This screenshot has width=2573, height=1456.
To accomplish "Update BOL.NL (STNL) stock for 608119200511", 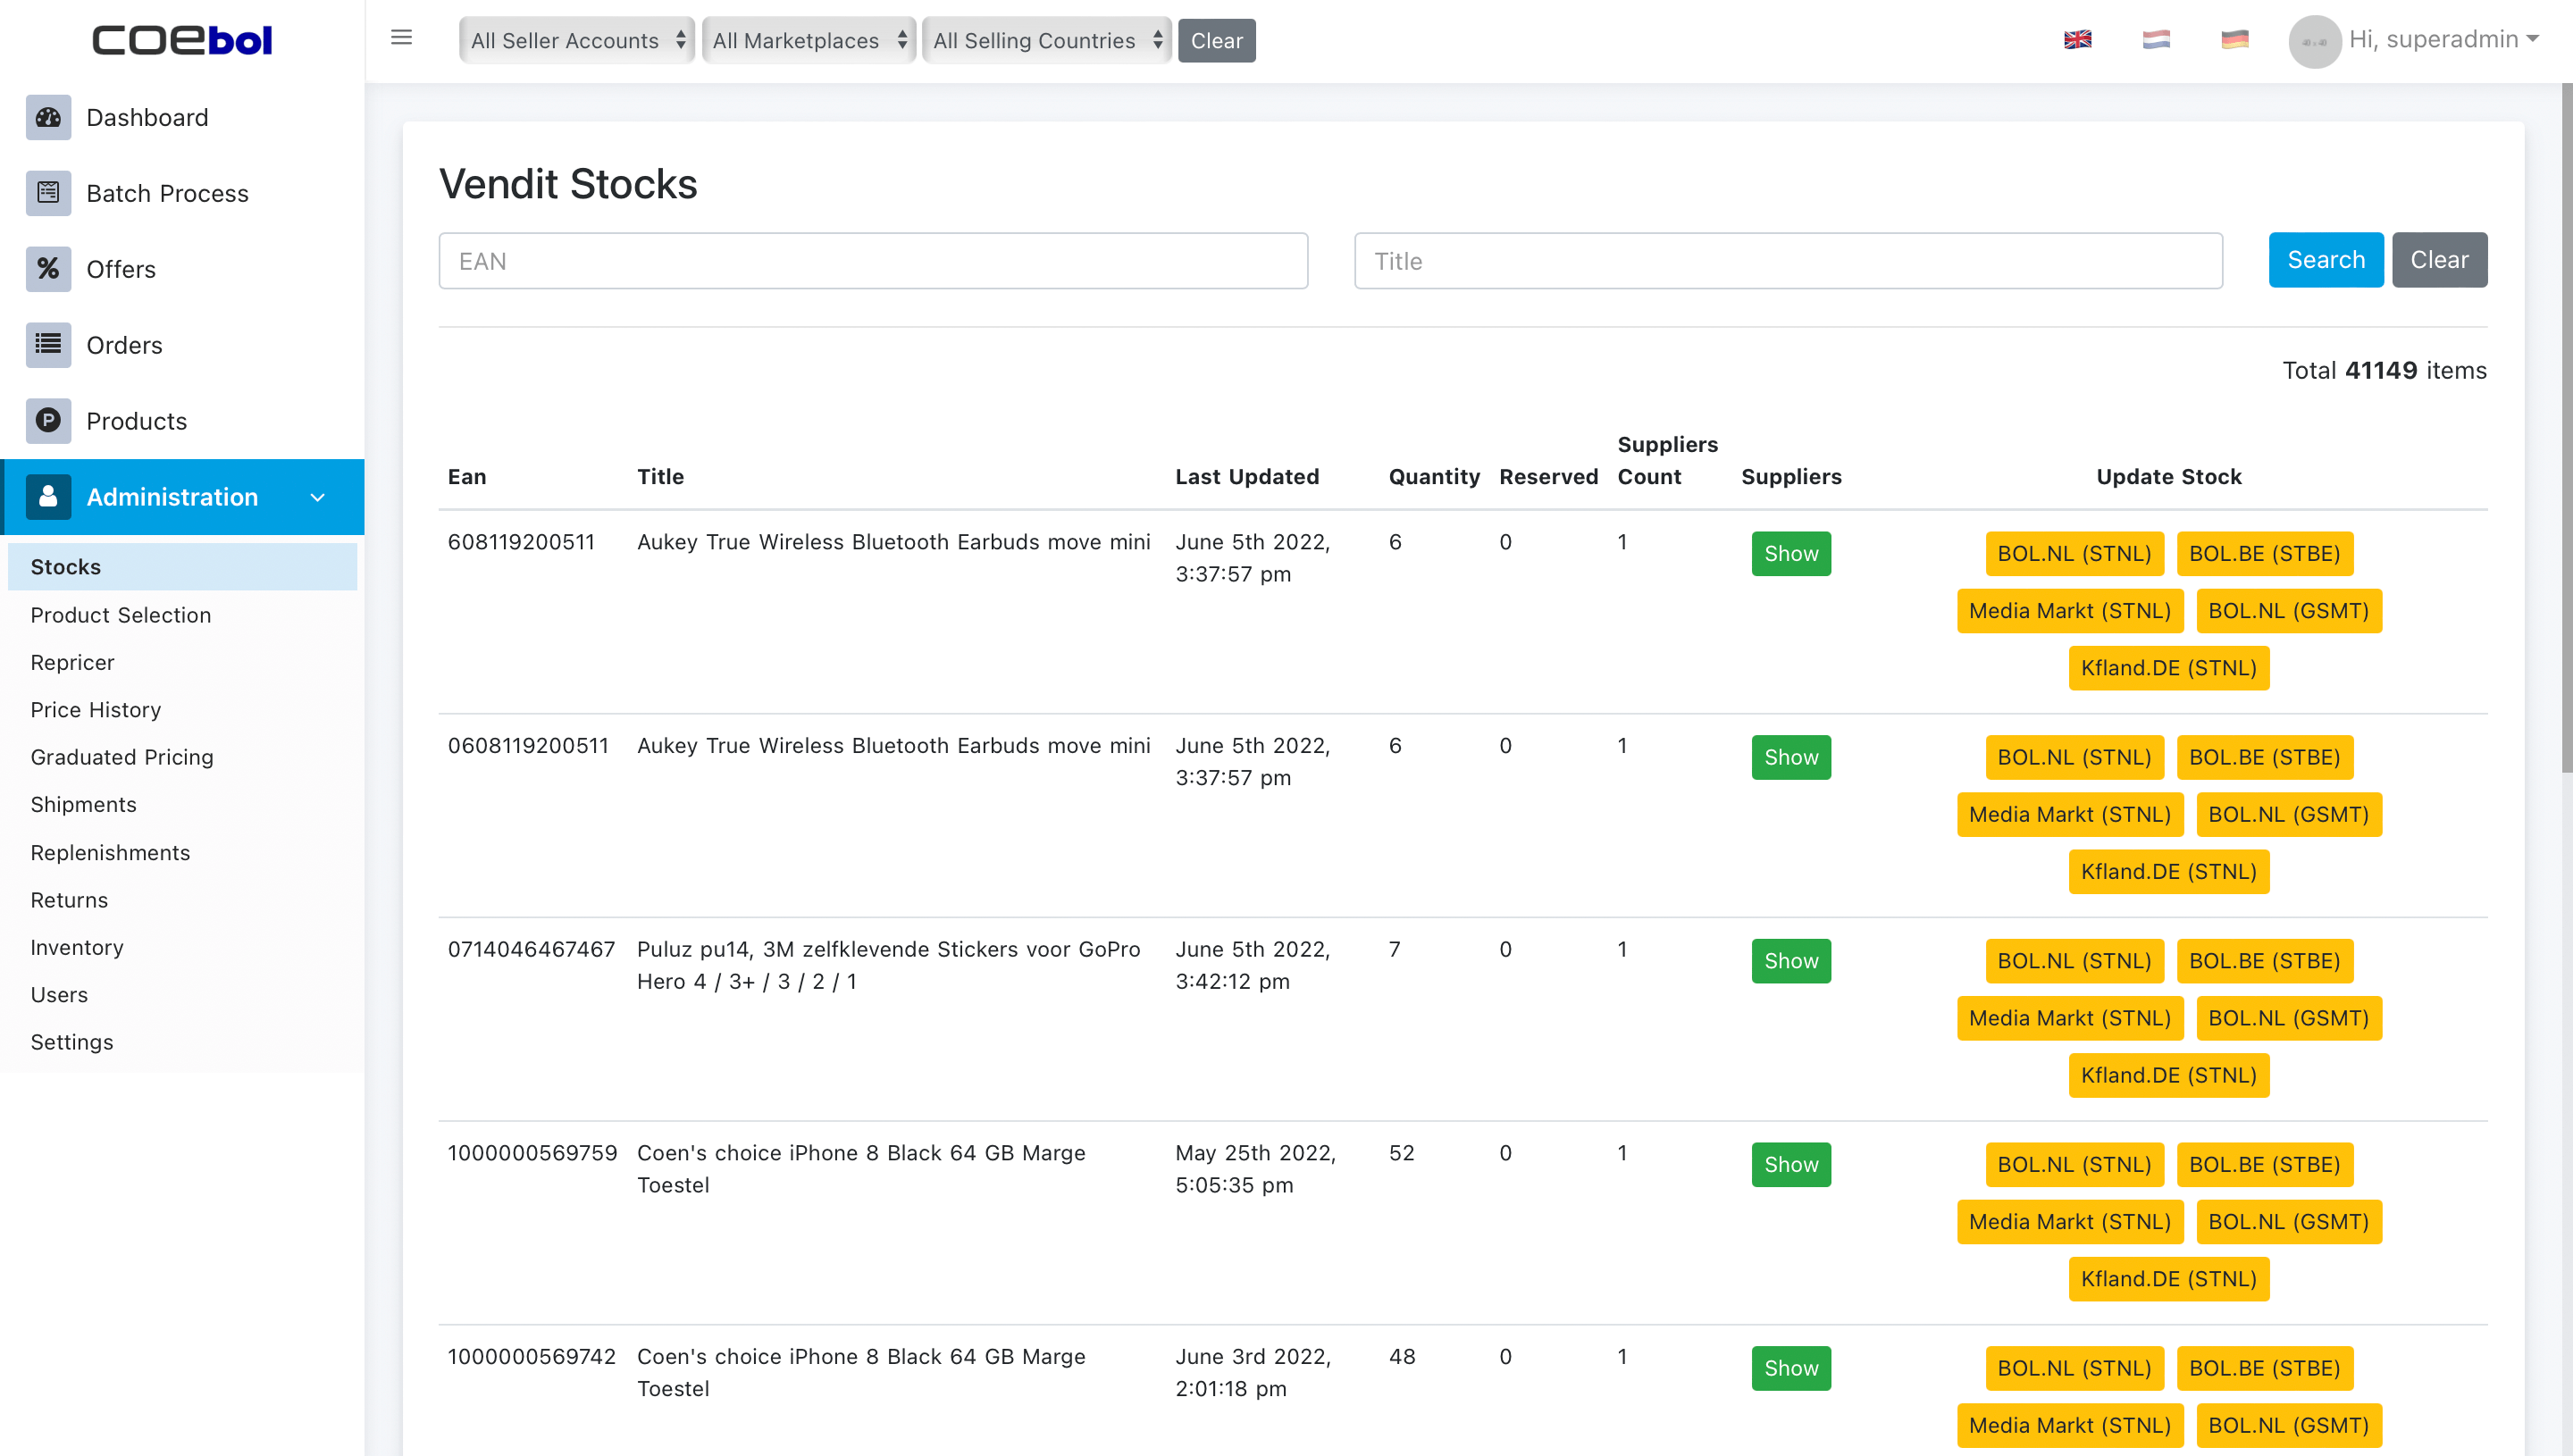I will [x=2074, y=554].
